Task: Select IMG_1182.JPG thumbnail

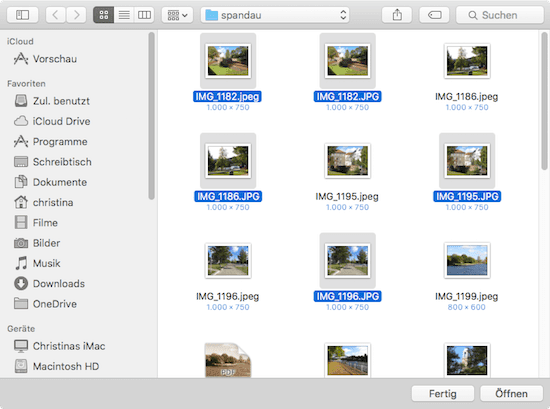Action: coord(347,61)
